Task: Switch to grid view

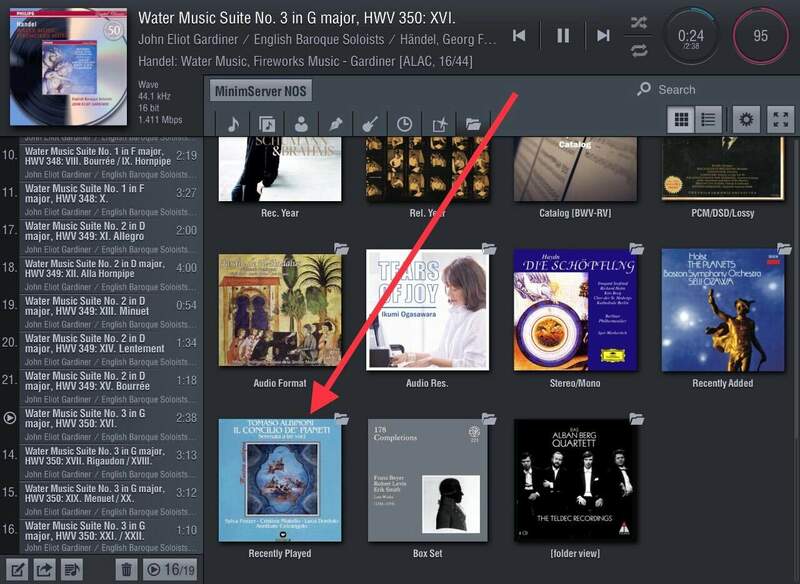Action: click(681, 119)
